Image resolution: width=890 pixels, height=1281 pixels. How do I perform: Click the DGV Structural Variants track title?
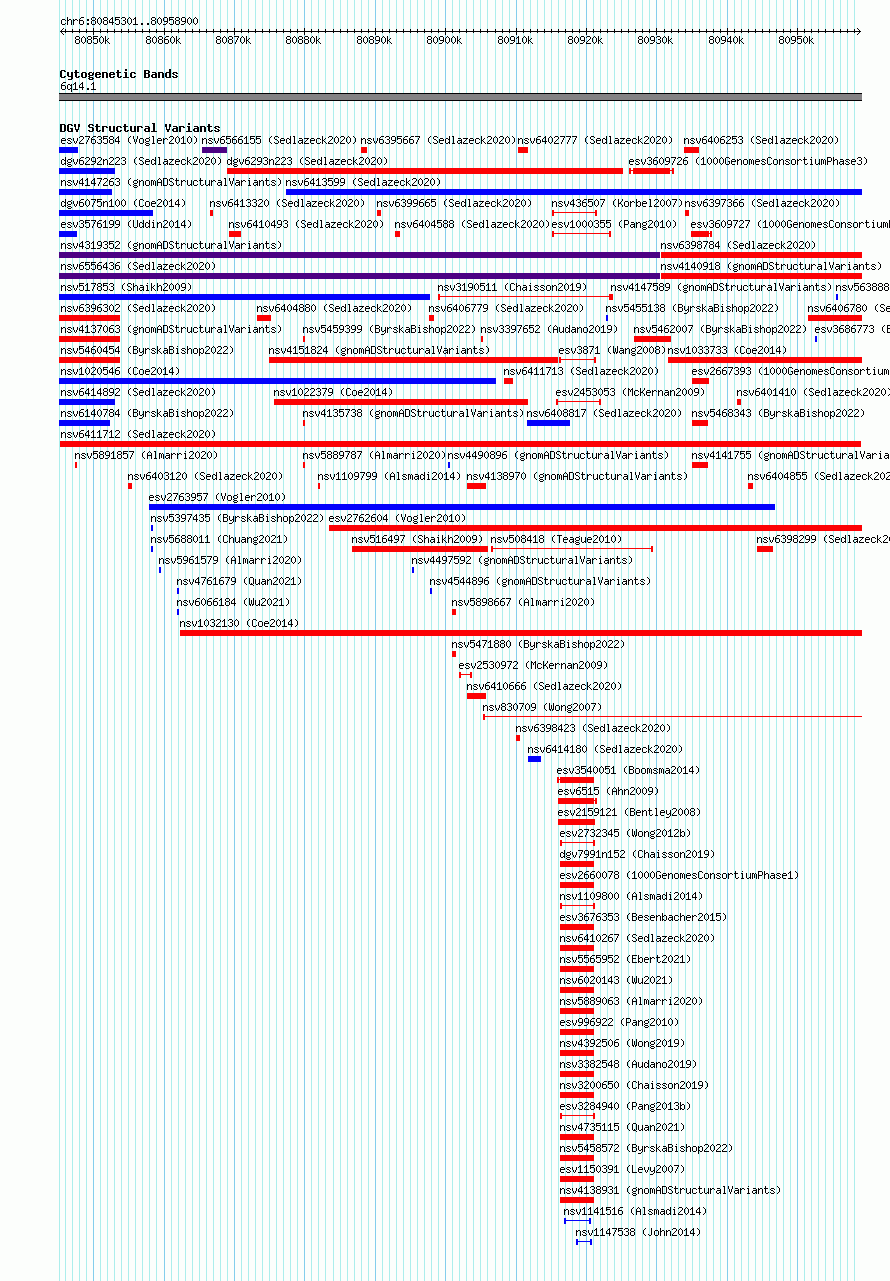point(140,128)
